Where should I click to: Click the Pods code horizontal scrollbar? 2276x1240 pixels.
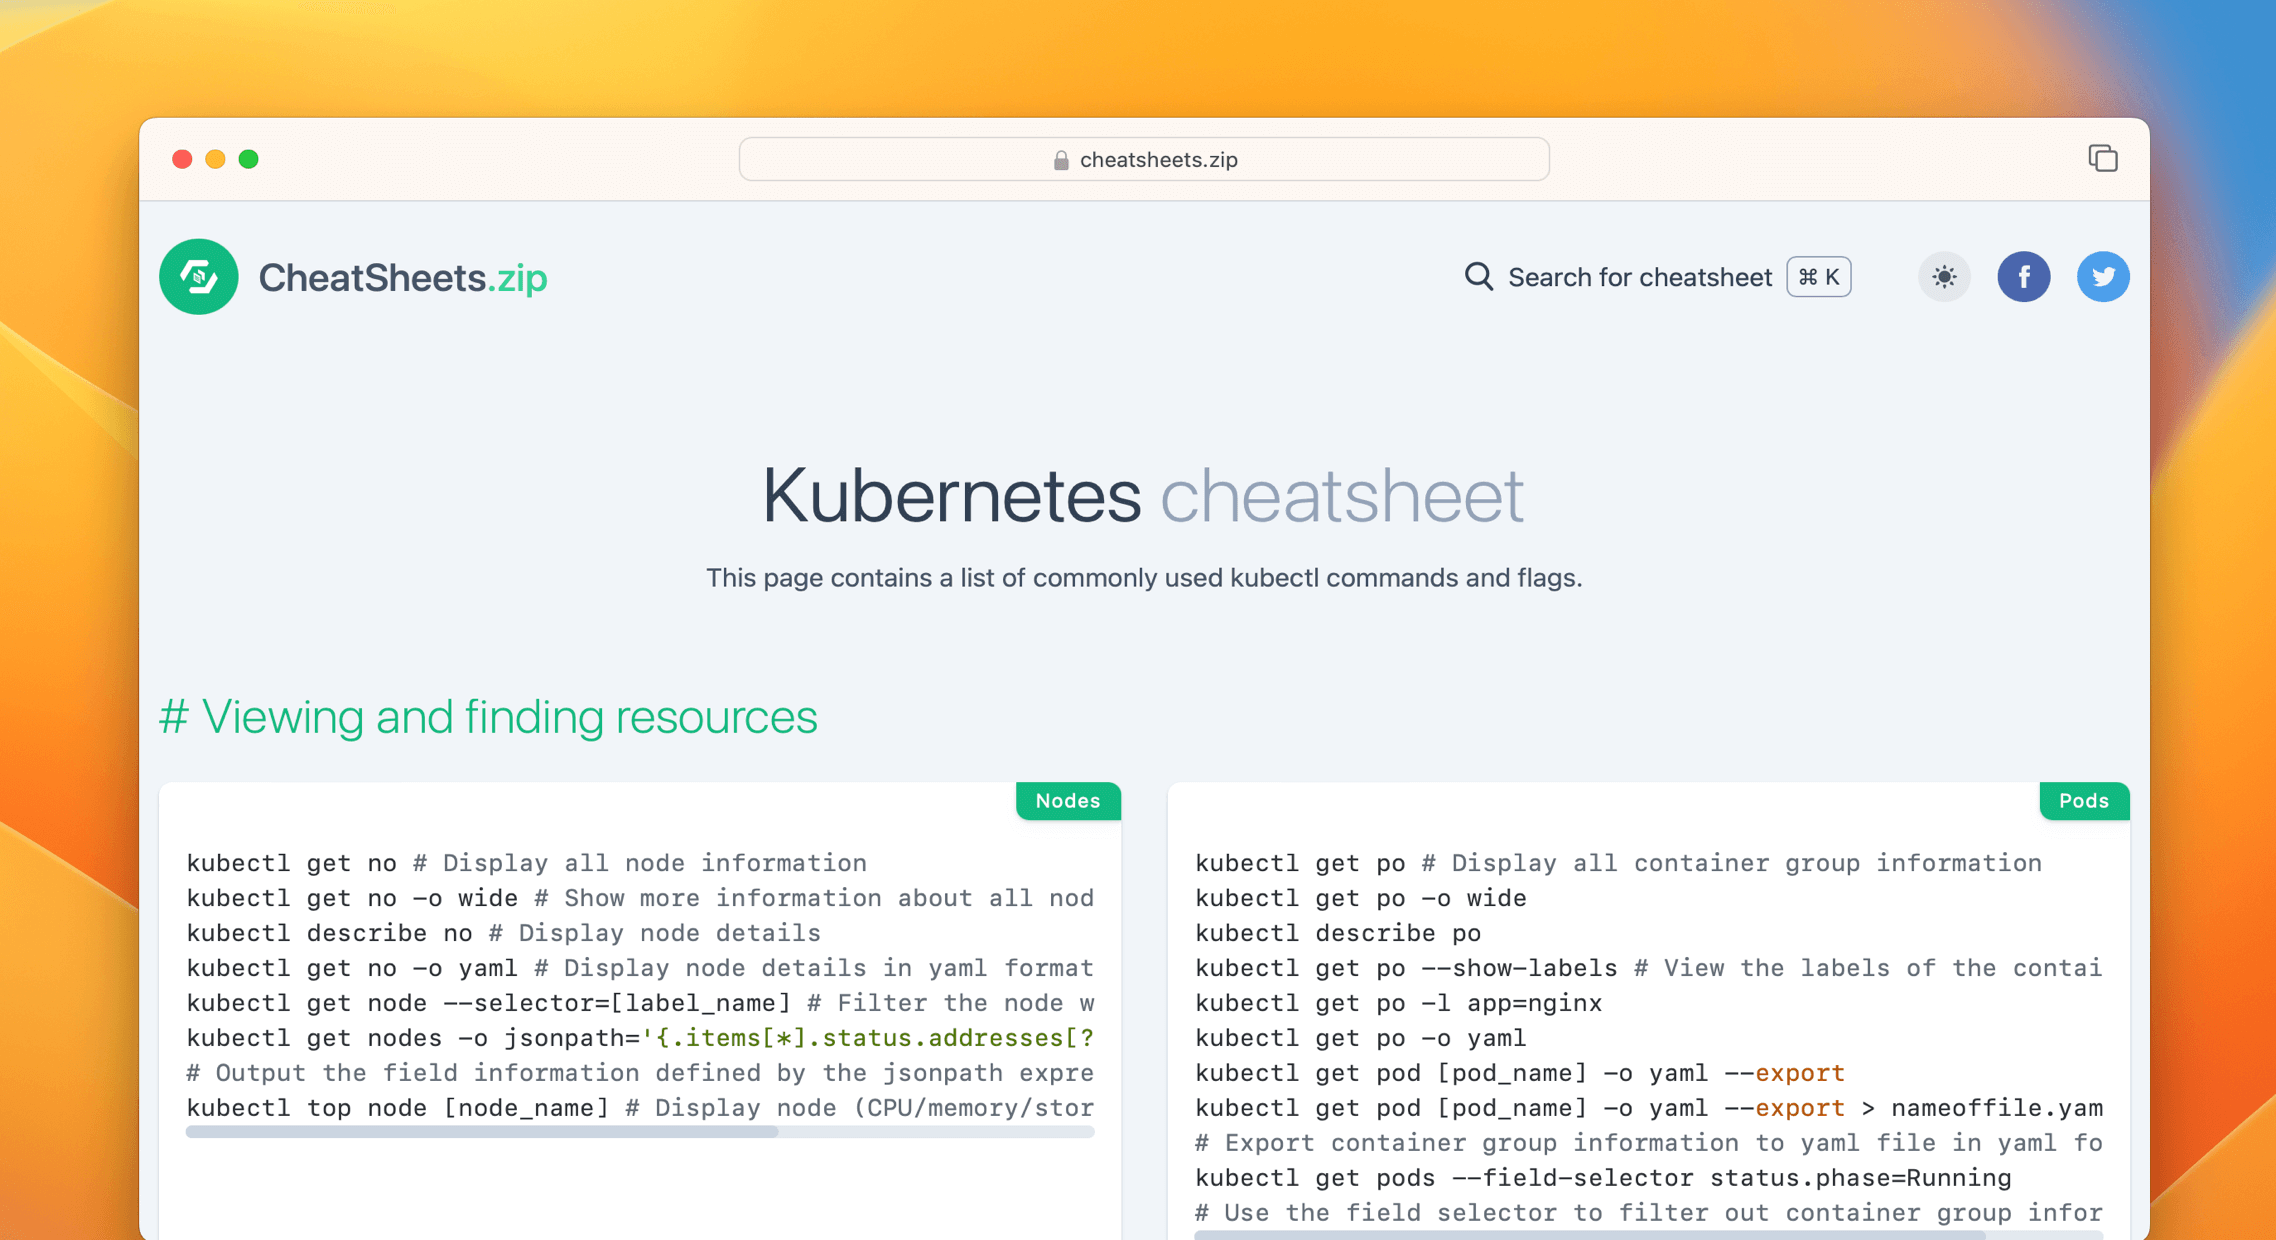[x=1648, y=1236]
